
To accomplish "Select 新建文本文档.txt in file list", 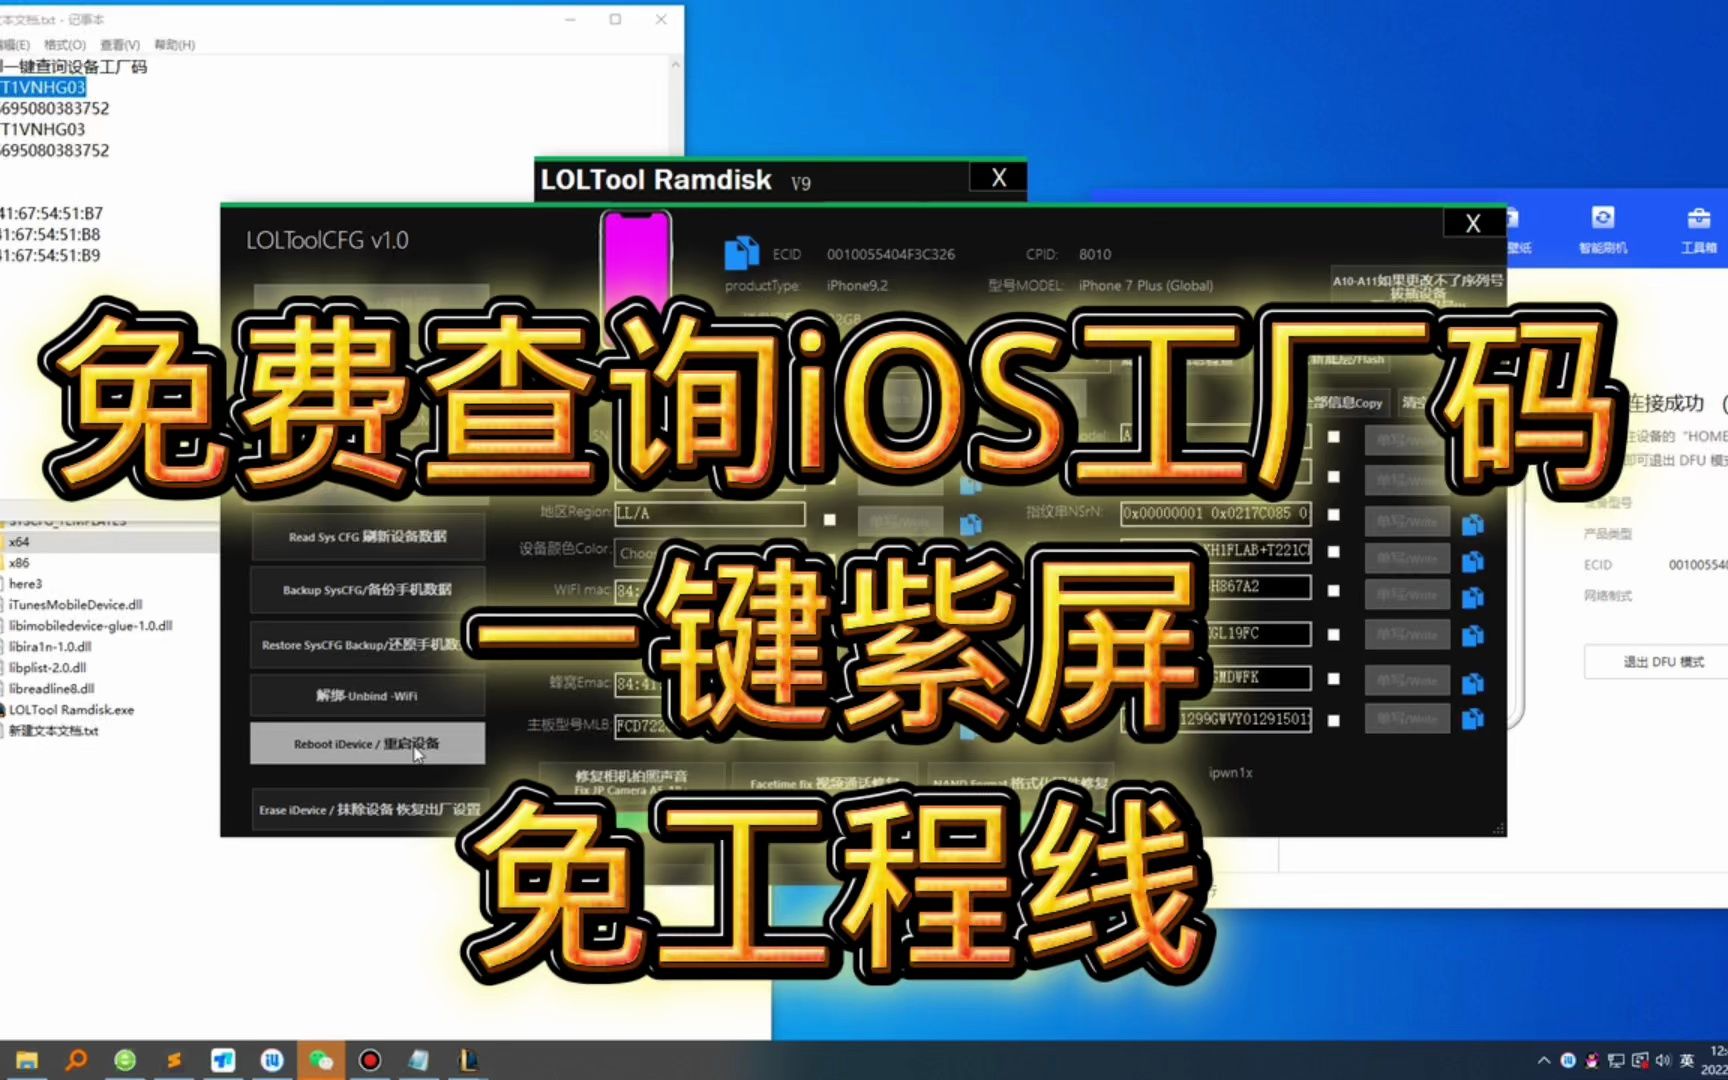I will point(53,731).
